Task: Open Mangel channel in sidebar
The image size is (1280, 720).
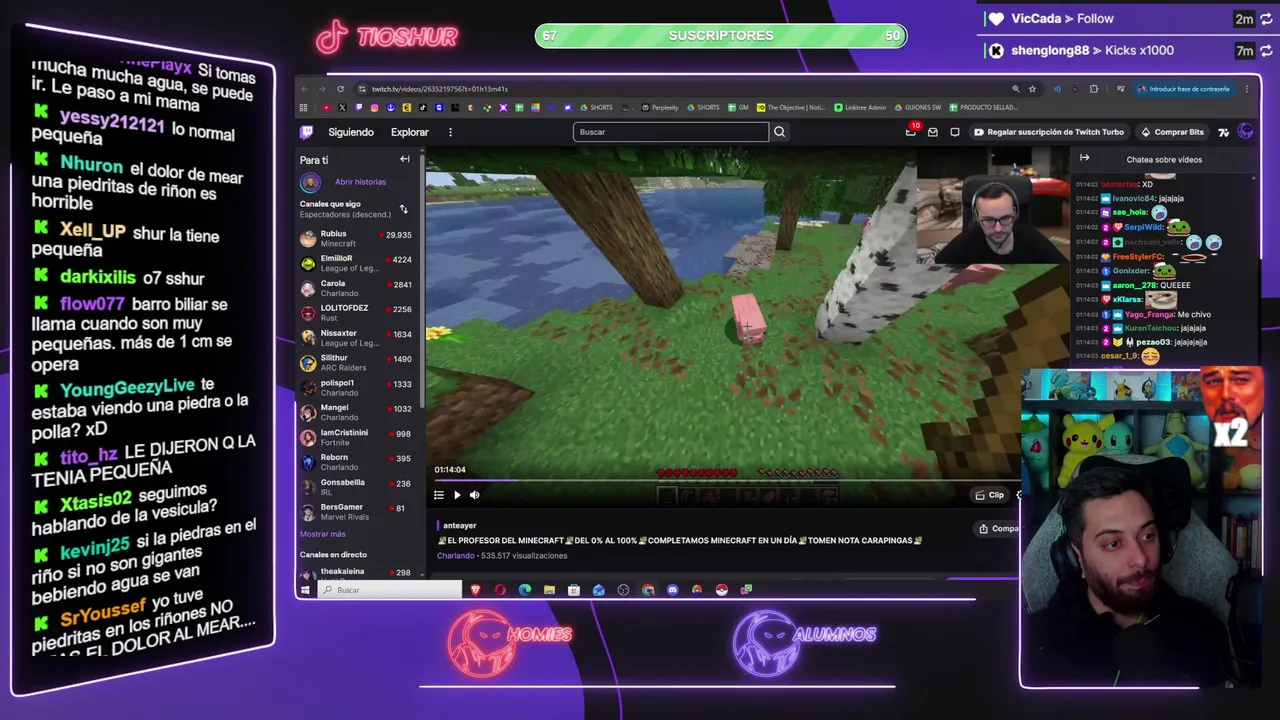Action: coord(357,413)
